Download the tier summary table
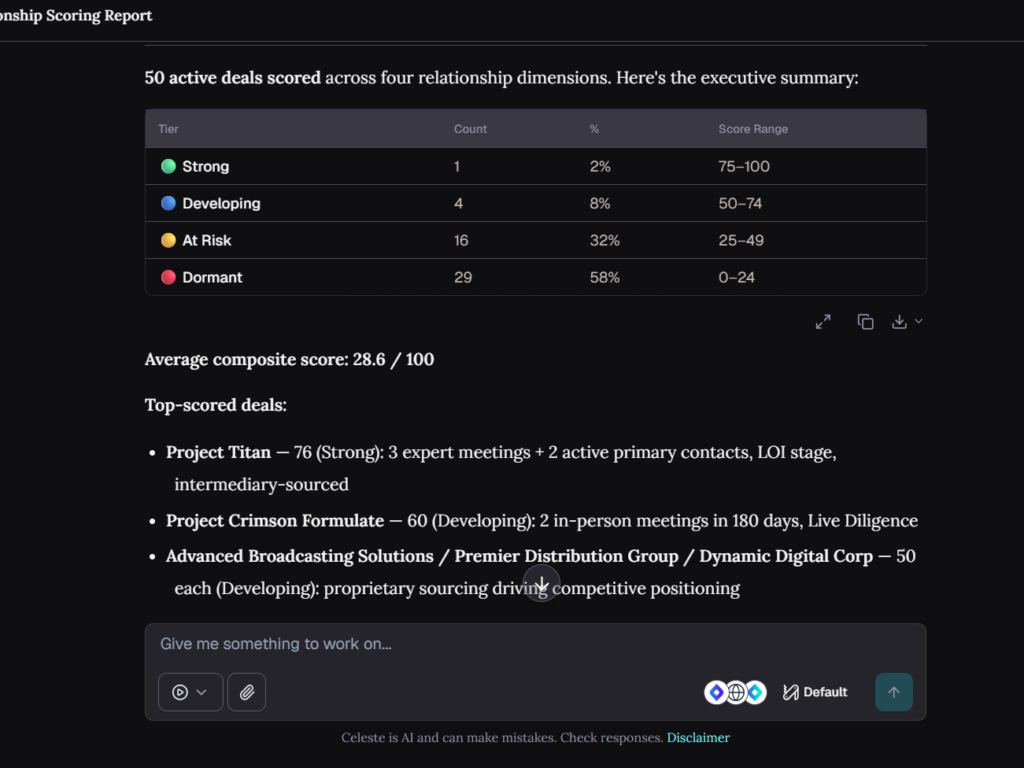The image size is (1024, 768). [899, 322]
